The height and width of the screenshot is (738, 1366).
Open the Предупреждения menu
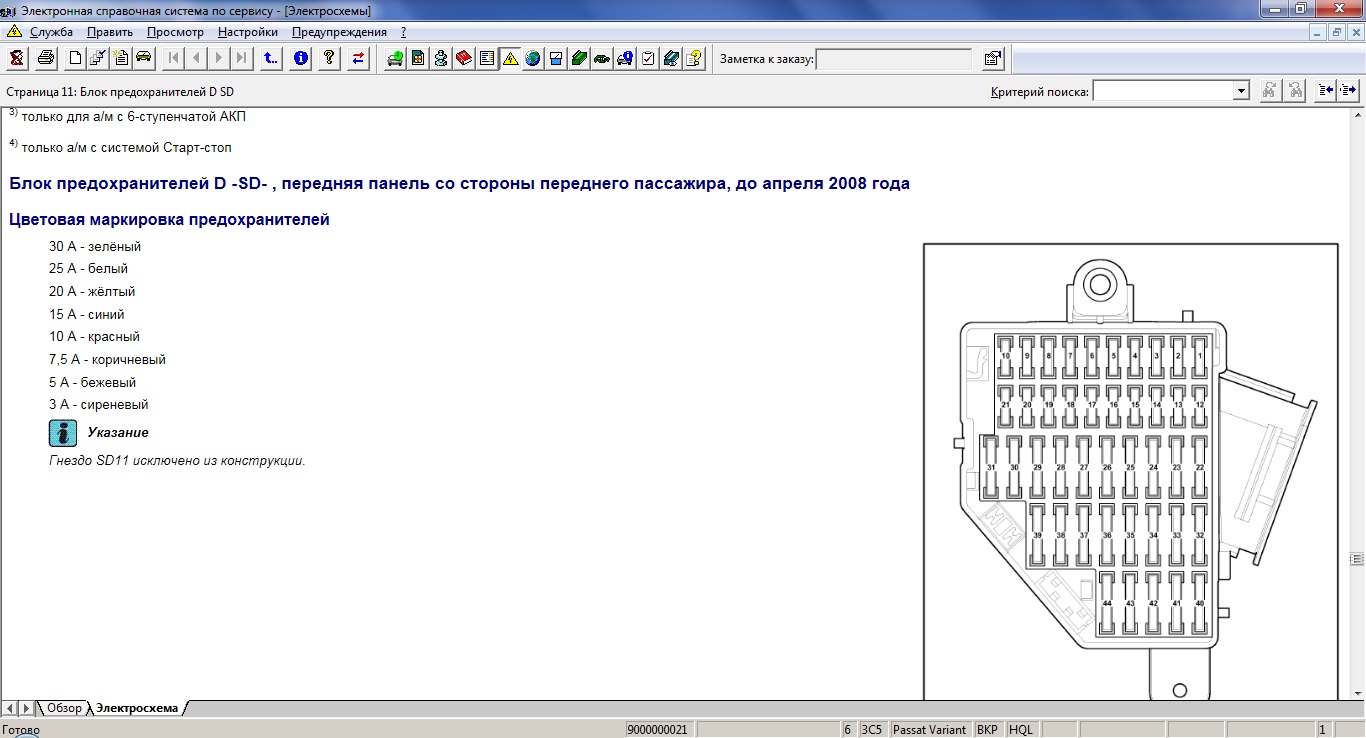point(339,32)
